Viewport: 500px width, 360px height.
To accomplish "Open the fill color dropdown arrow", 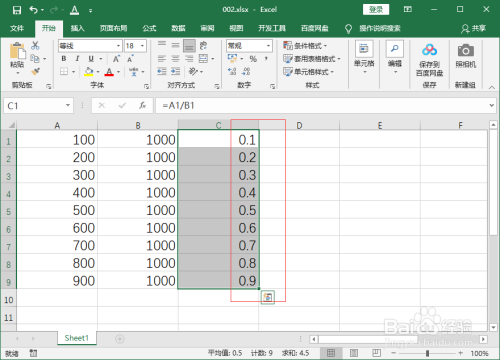I will click(x=98, y=72).
